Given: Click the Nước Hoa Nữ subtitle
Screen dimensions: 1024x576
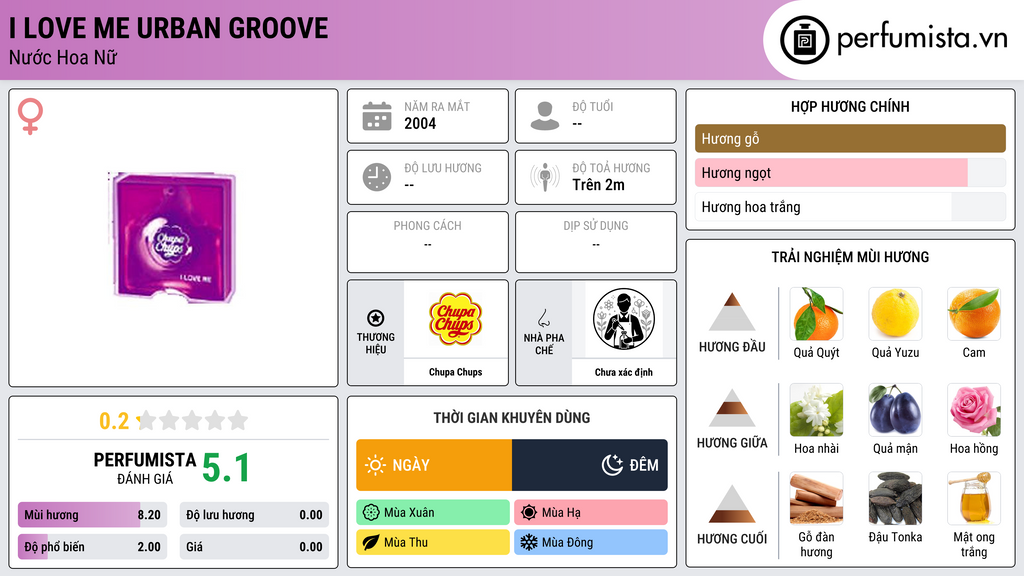Looking at the screenshot, I should (x=63, y=57).
